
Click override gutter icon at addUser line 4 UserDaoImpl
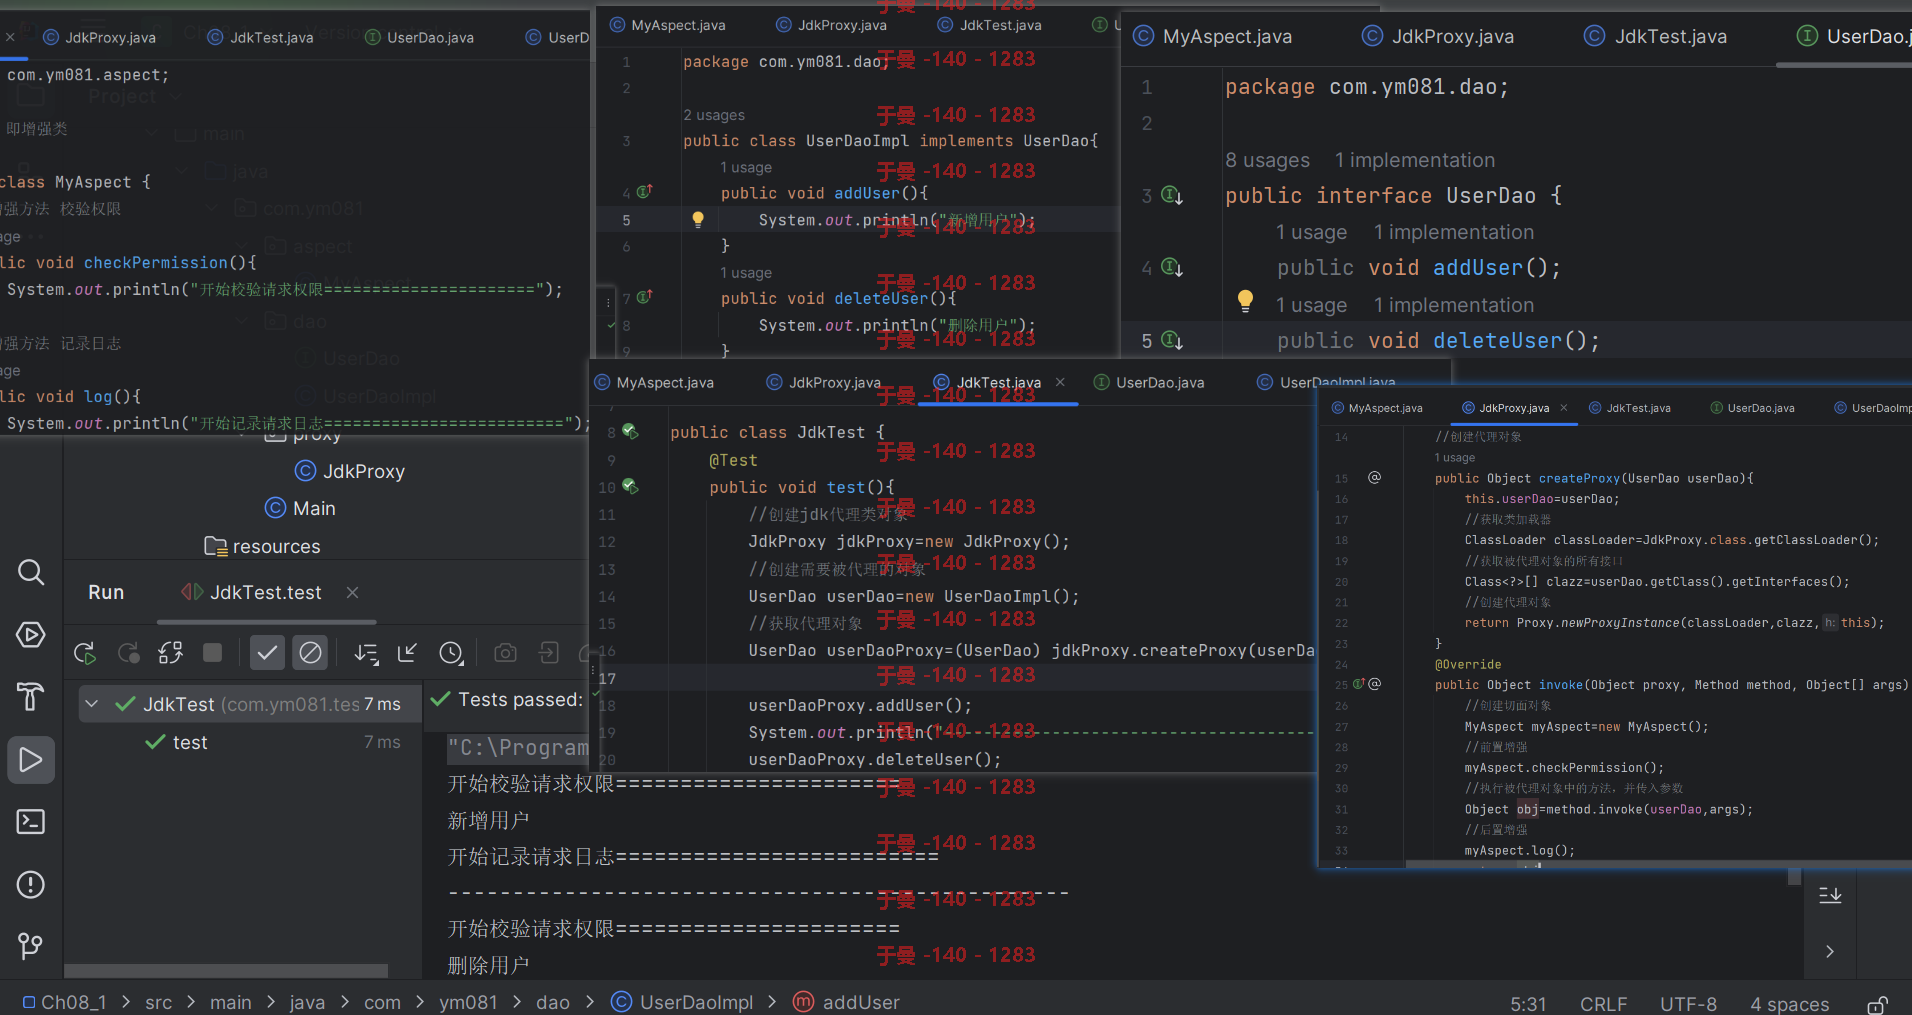(645, 191)
